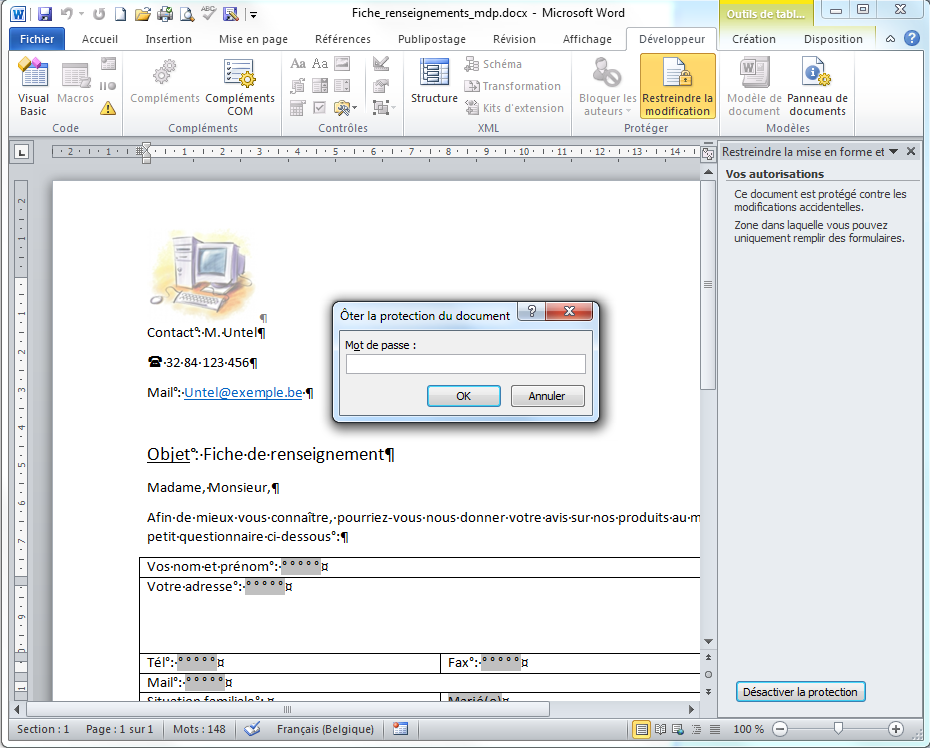
Task: Click the Mots : 148 word count
Action: pyautogui.click(x=199, y=729)
